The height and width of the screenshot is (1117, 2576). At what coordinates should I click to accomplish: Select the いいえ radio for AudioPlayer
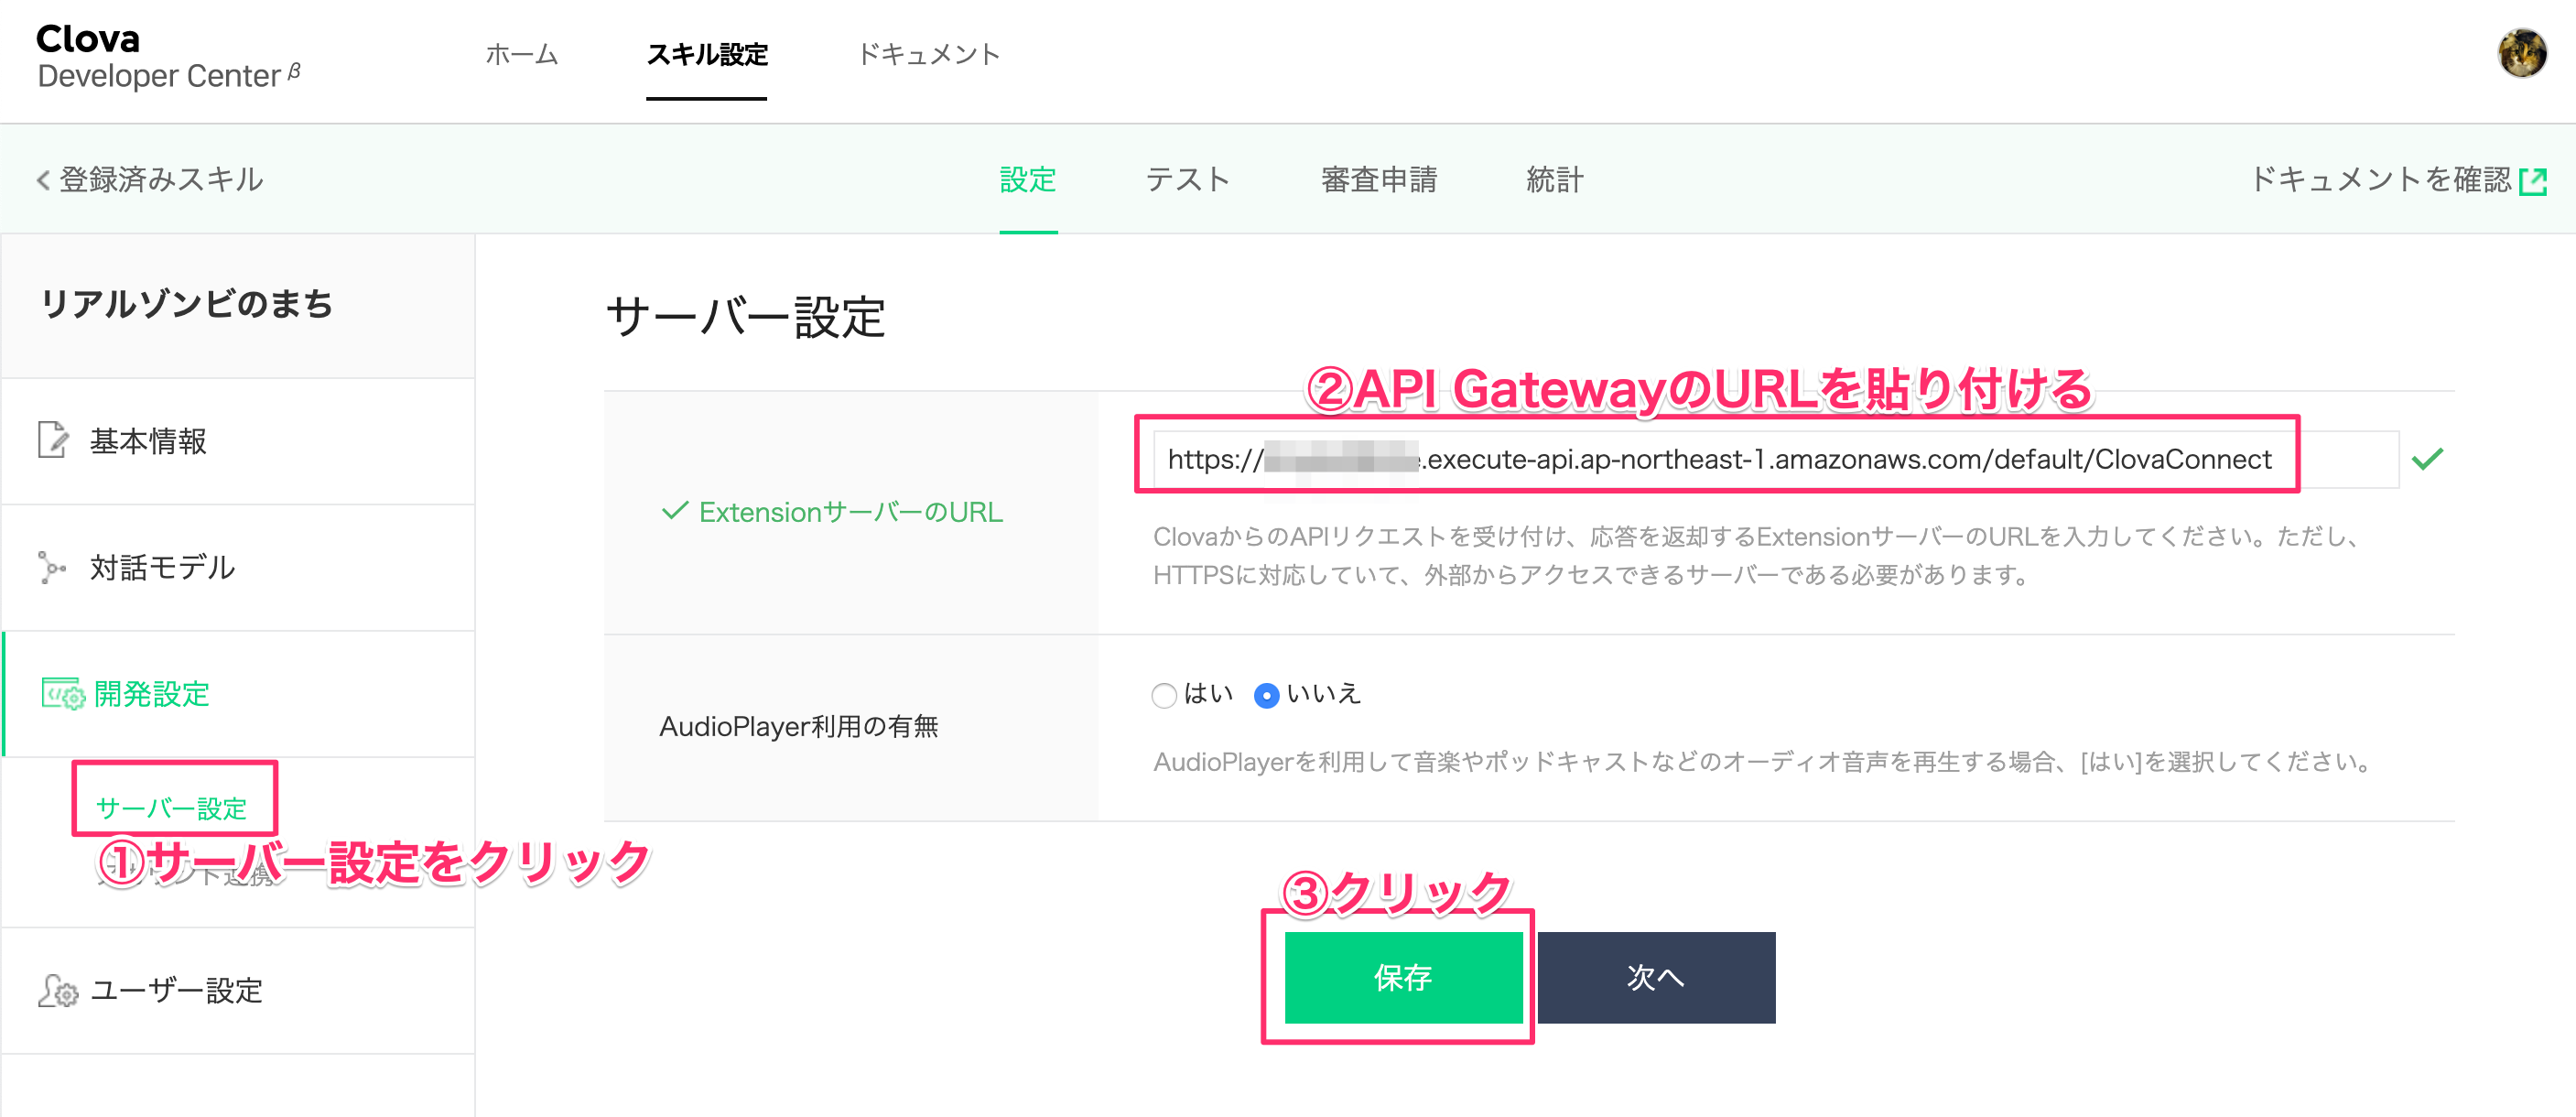(1266, 695)
